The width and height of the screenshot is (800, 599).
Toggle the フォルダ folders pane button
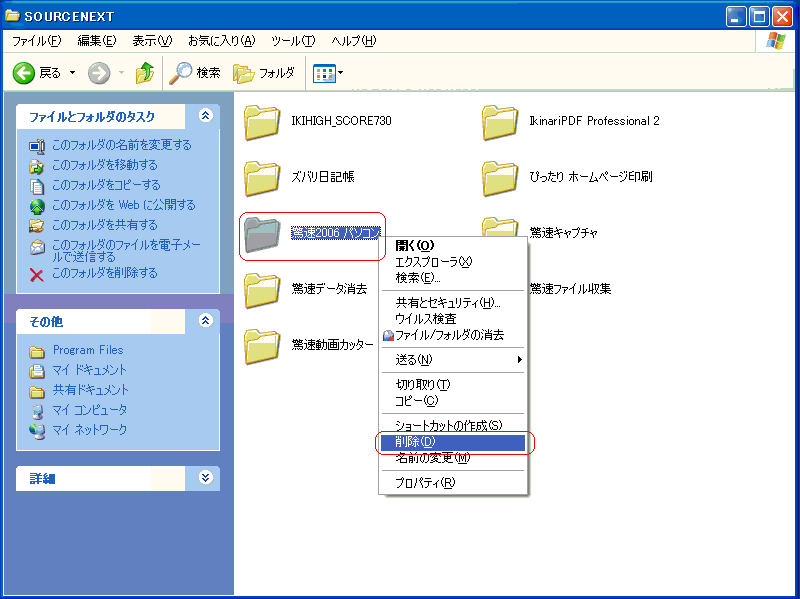pyautogui.click(x=264, y=73)
